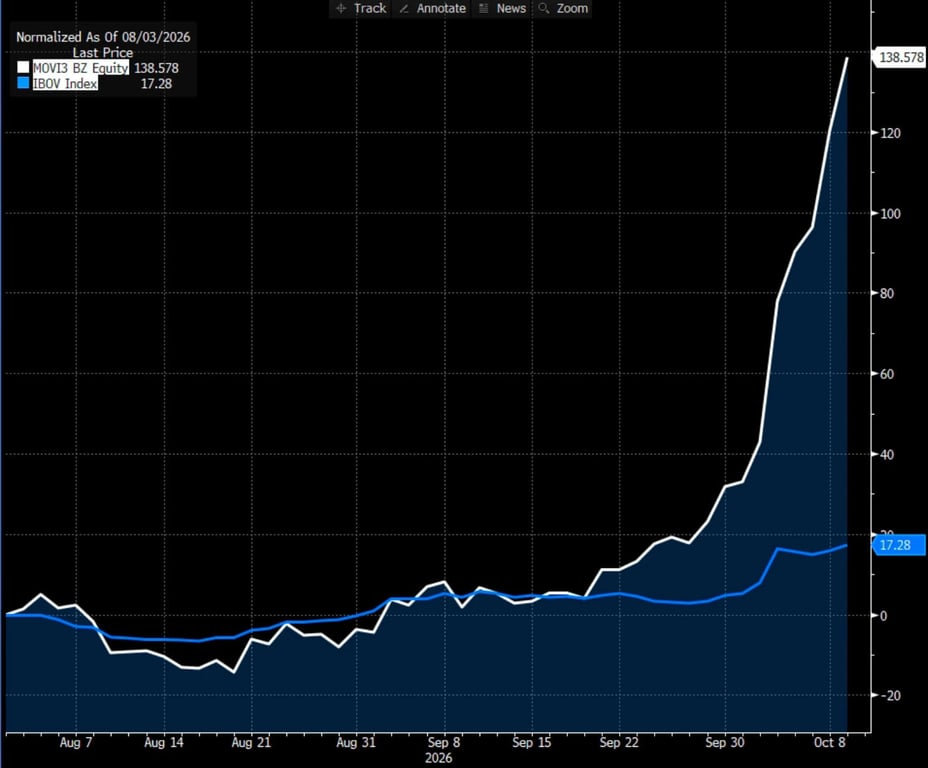The image size is (928, 768).
Task: Click the Annotate pencil icon
Action: tap(404, 8)
